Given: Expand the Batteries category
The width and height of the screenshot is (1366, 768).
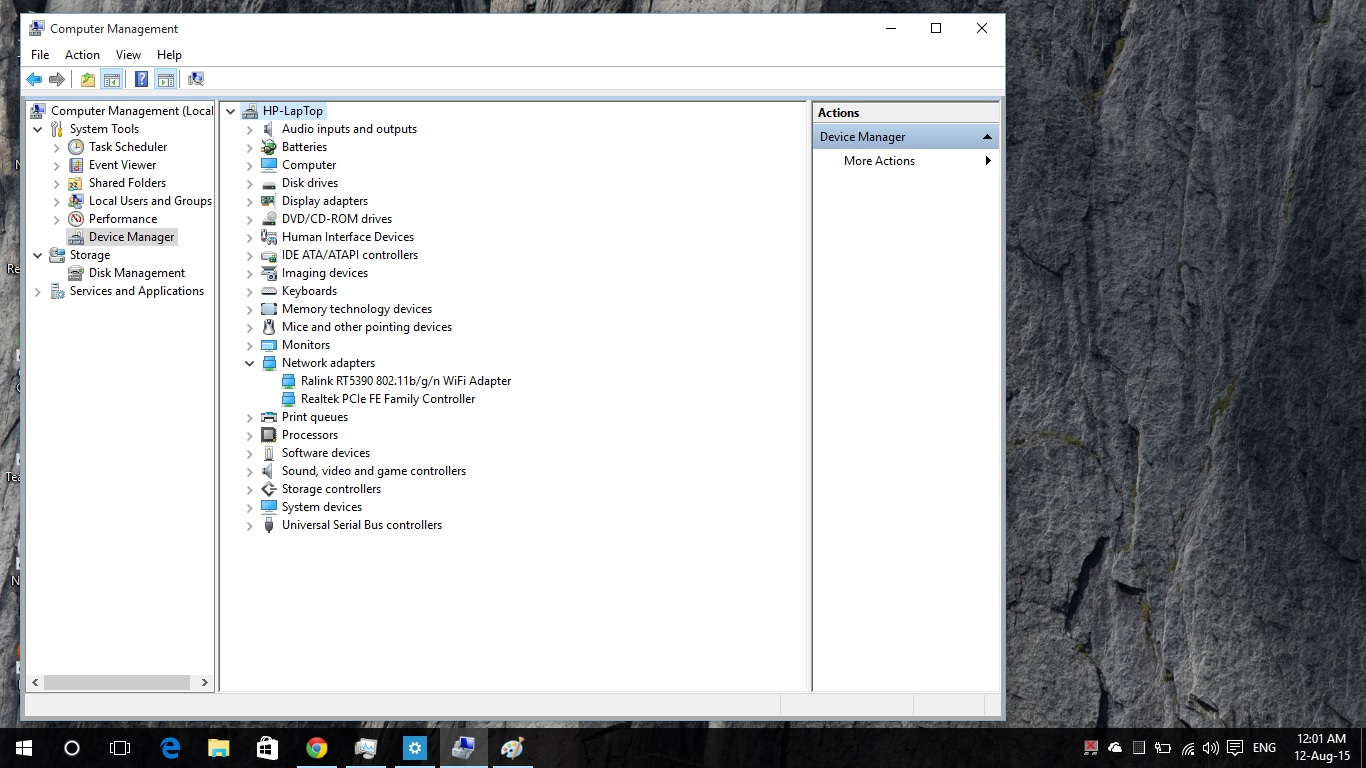Looking at the screenshot, I should point(250,147).
